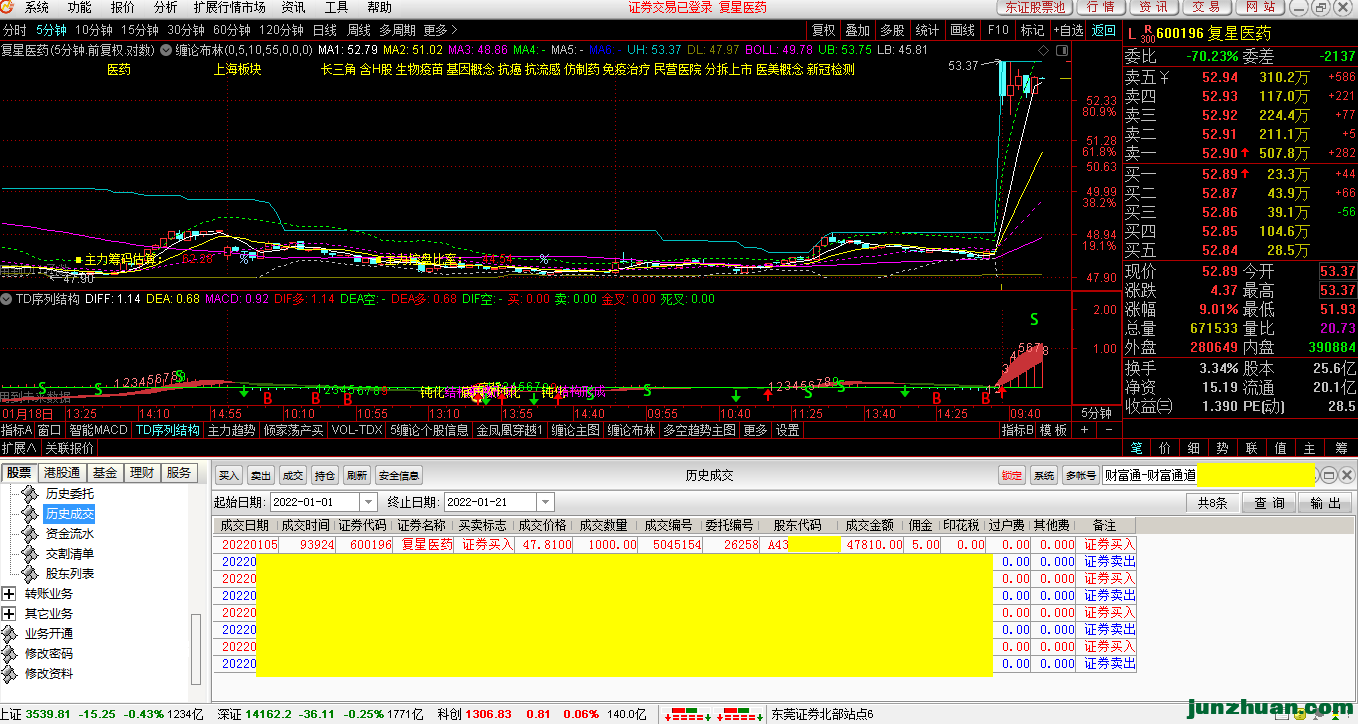Open 交割清单 in the sidebar tree
Viewport: 1358px width, 724px height.
[x=69, y=554]
